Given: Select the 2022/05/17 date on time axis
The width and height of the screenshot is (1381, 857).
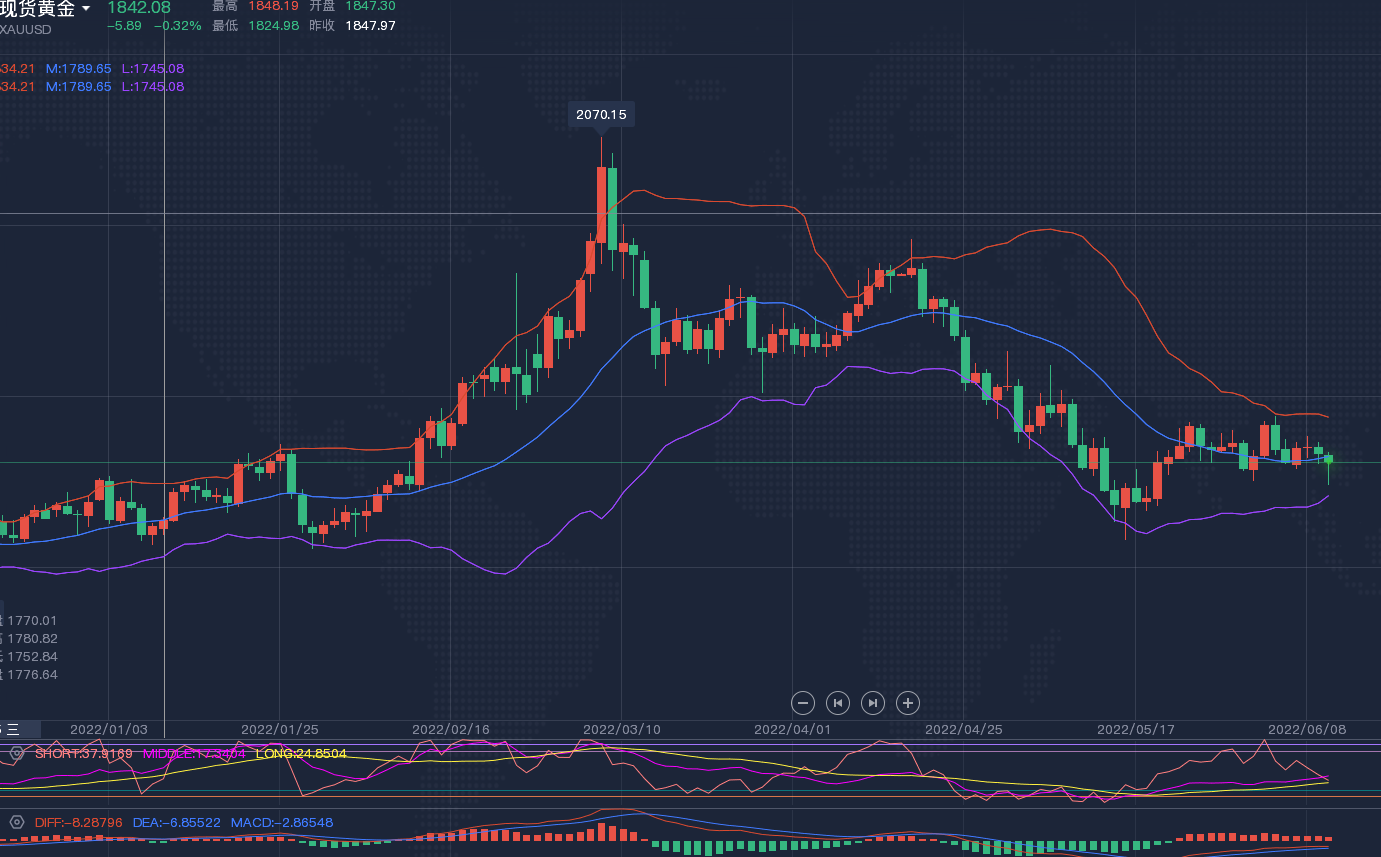Looking at the screenshot, I should pyautogui.click(x=1136, y=729).
